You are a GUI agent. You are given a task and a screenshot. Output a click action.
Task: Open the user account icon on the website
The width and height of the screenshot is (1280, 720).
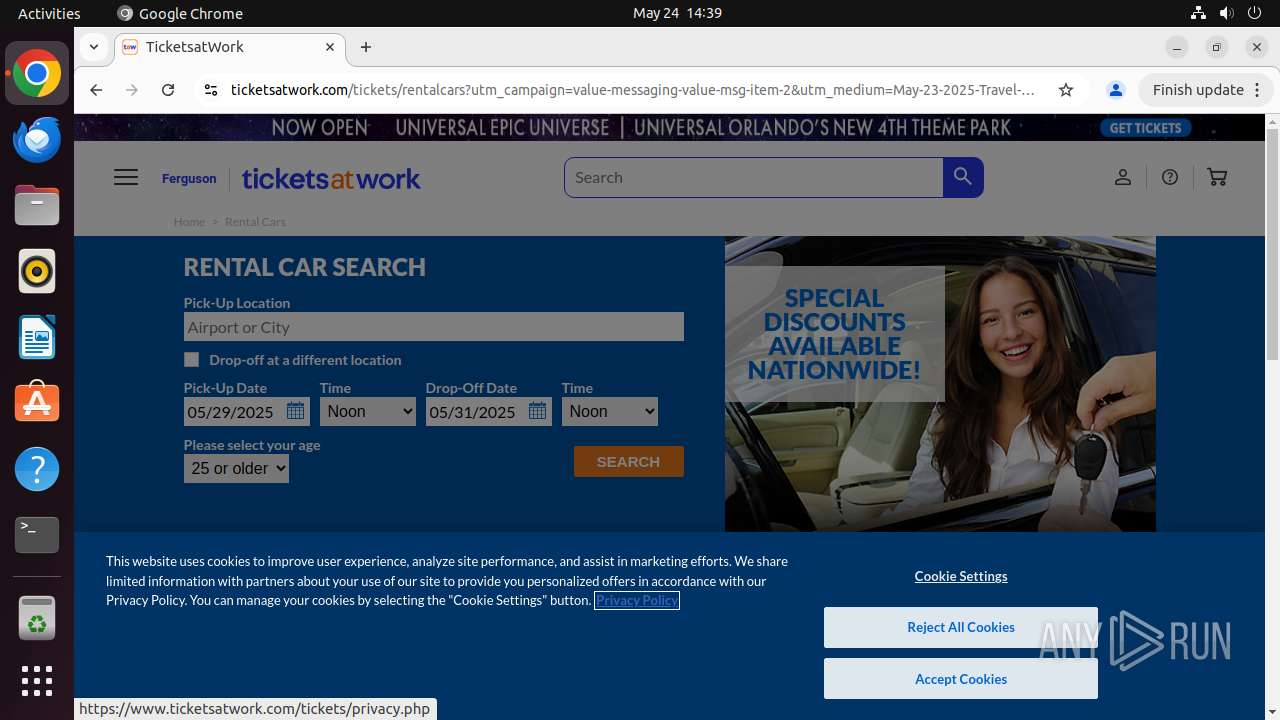coord(1123,177)
